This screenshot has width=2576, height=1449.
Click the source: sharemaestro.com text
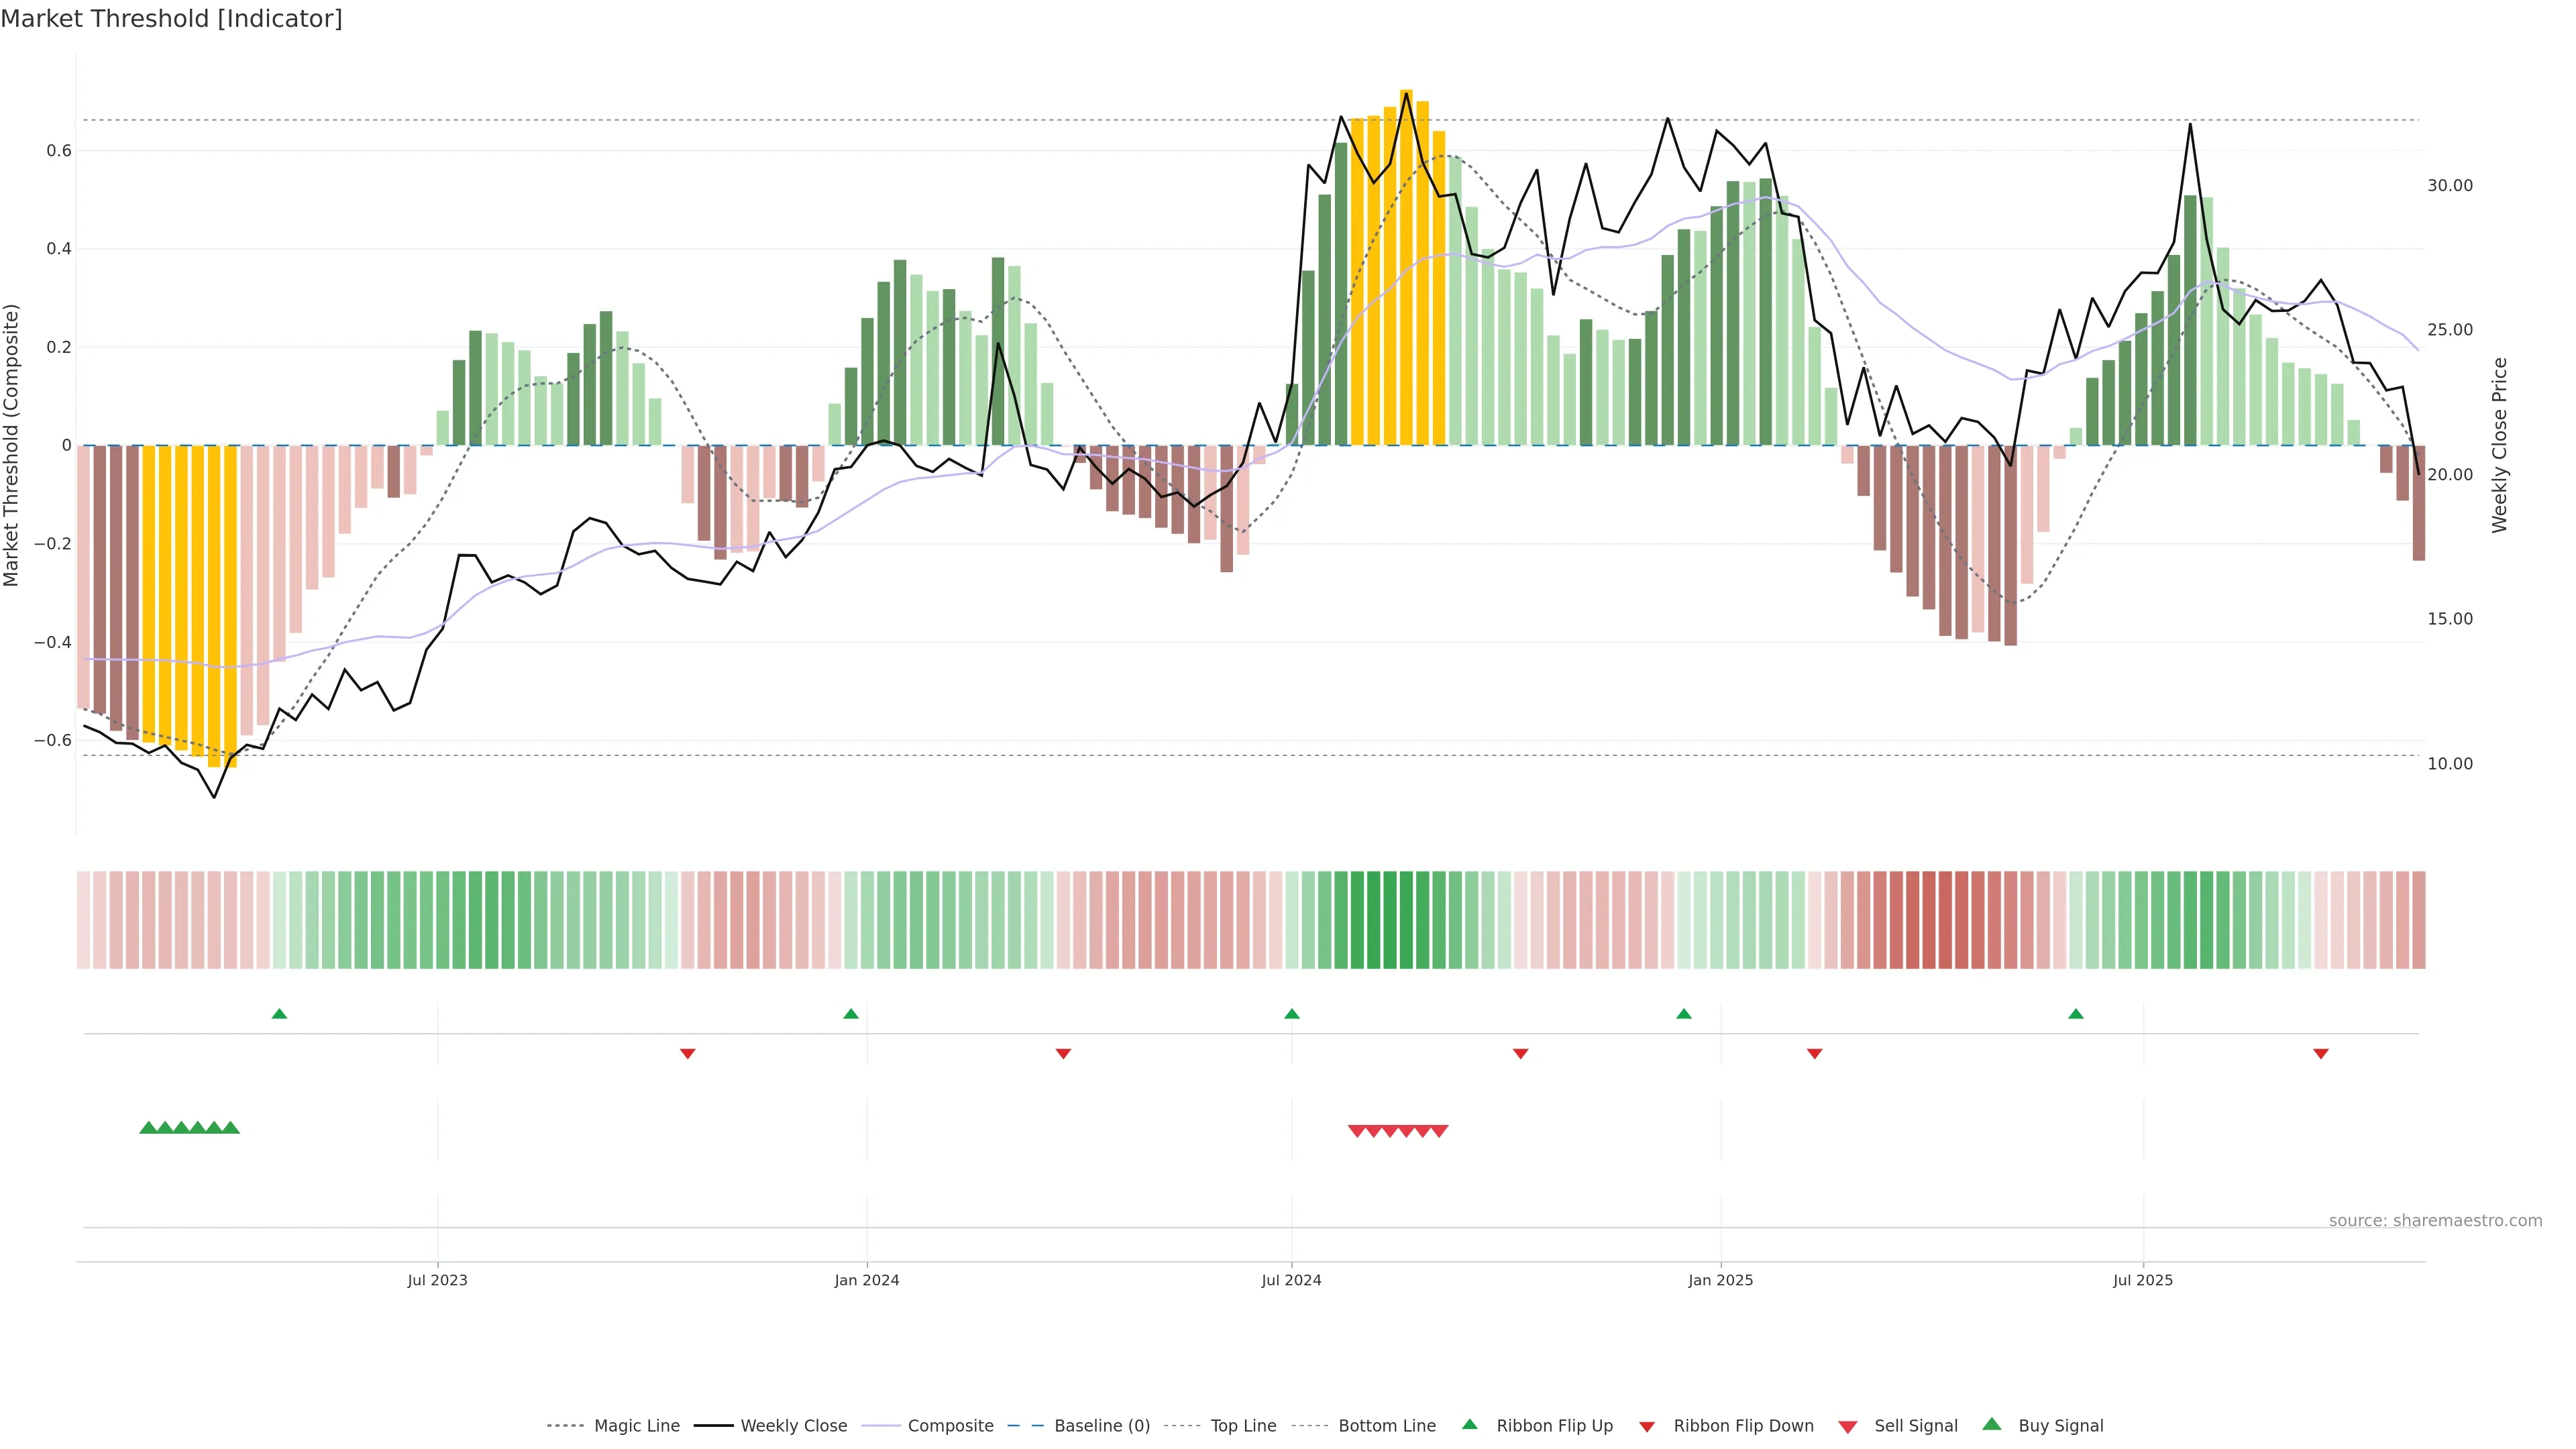pyautogui.click(x=2435, y=1220)
